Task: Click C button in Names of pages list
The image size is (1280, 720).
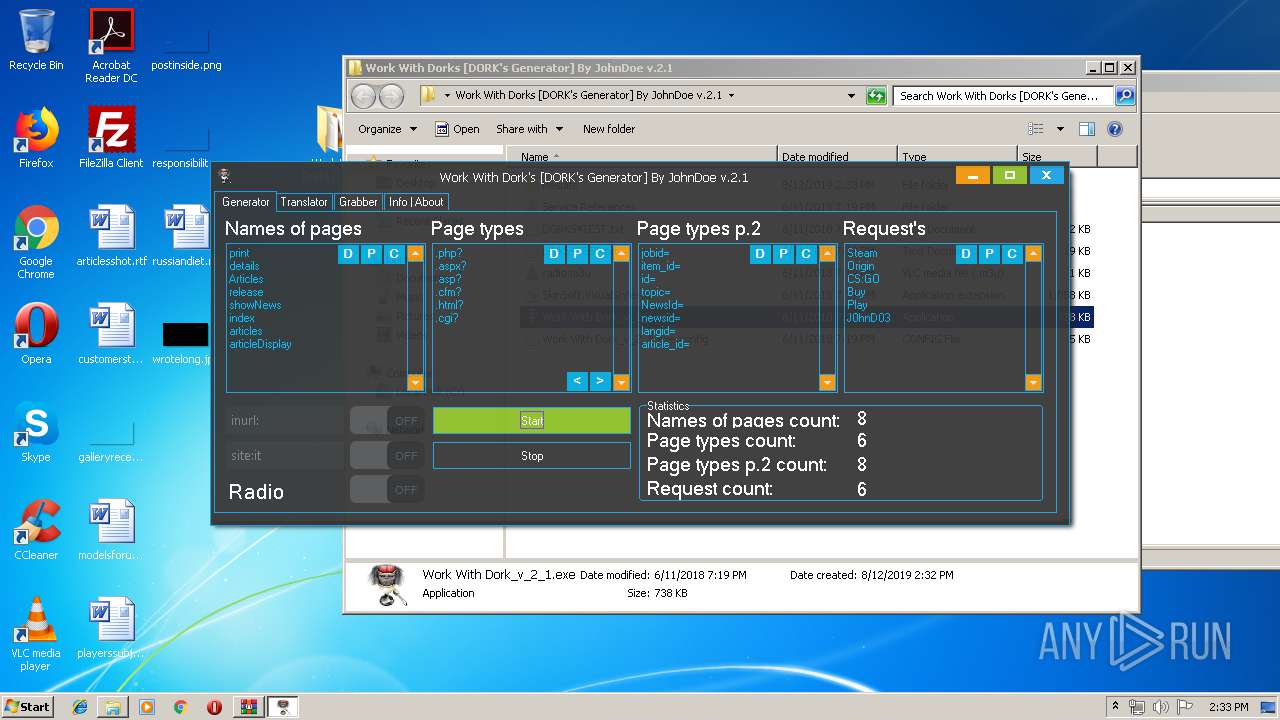Action: [x=394, y=254]
